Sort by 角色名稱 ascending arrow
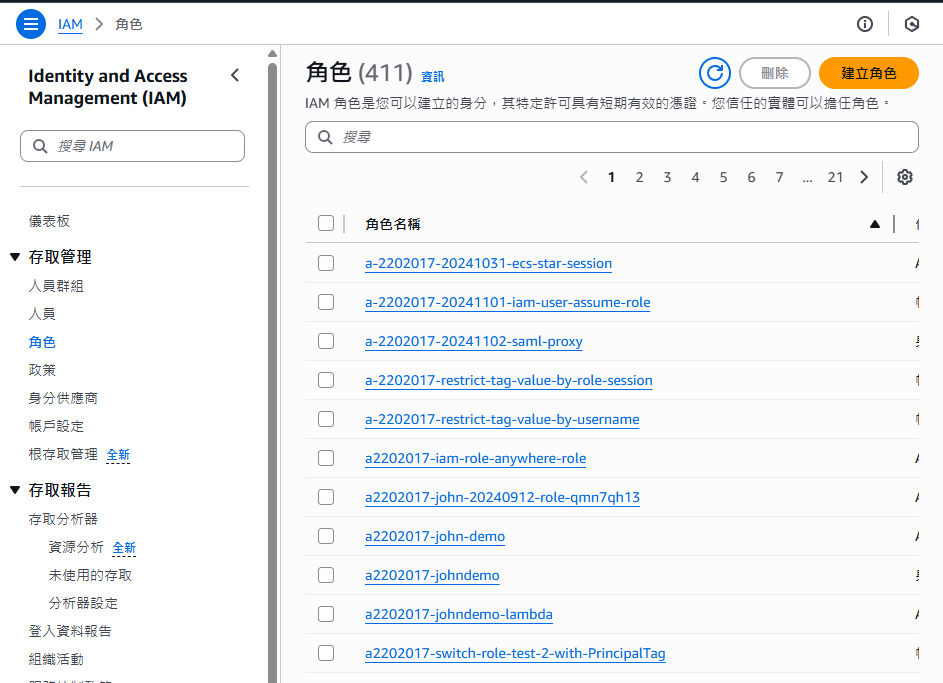Viewport: 943px width, 683px height. pyautogui.click(x=875, y=224)
